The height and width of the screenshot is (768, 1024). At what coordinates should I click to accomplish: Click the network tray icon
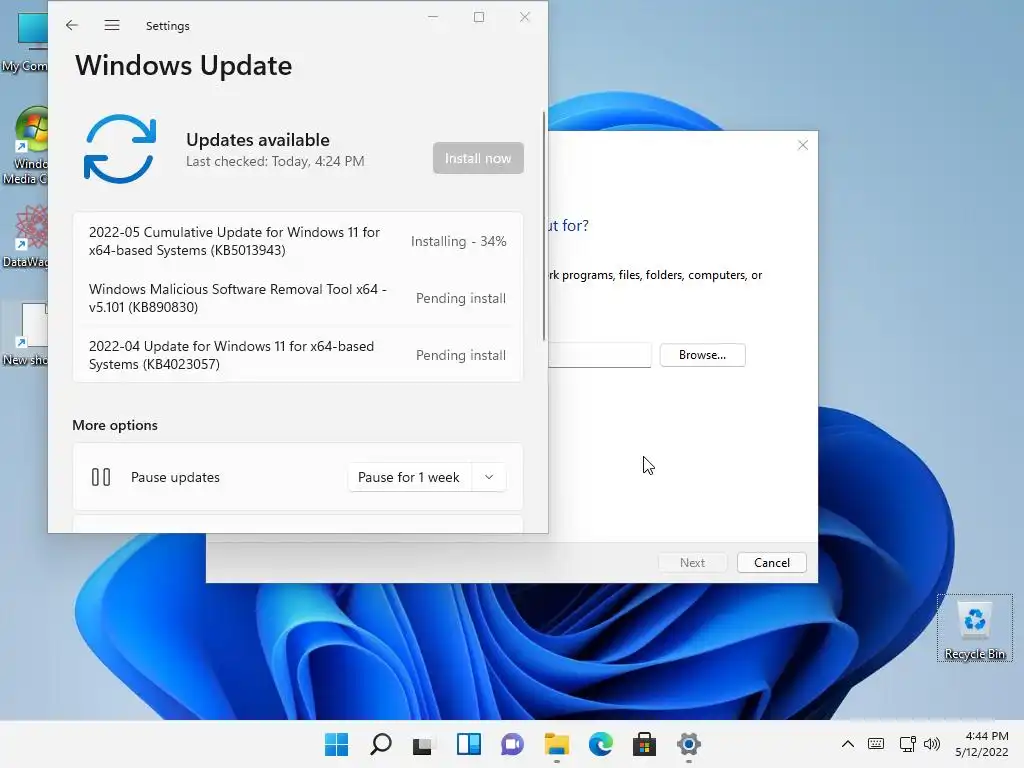coord(907,744)
